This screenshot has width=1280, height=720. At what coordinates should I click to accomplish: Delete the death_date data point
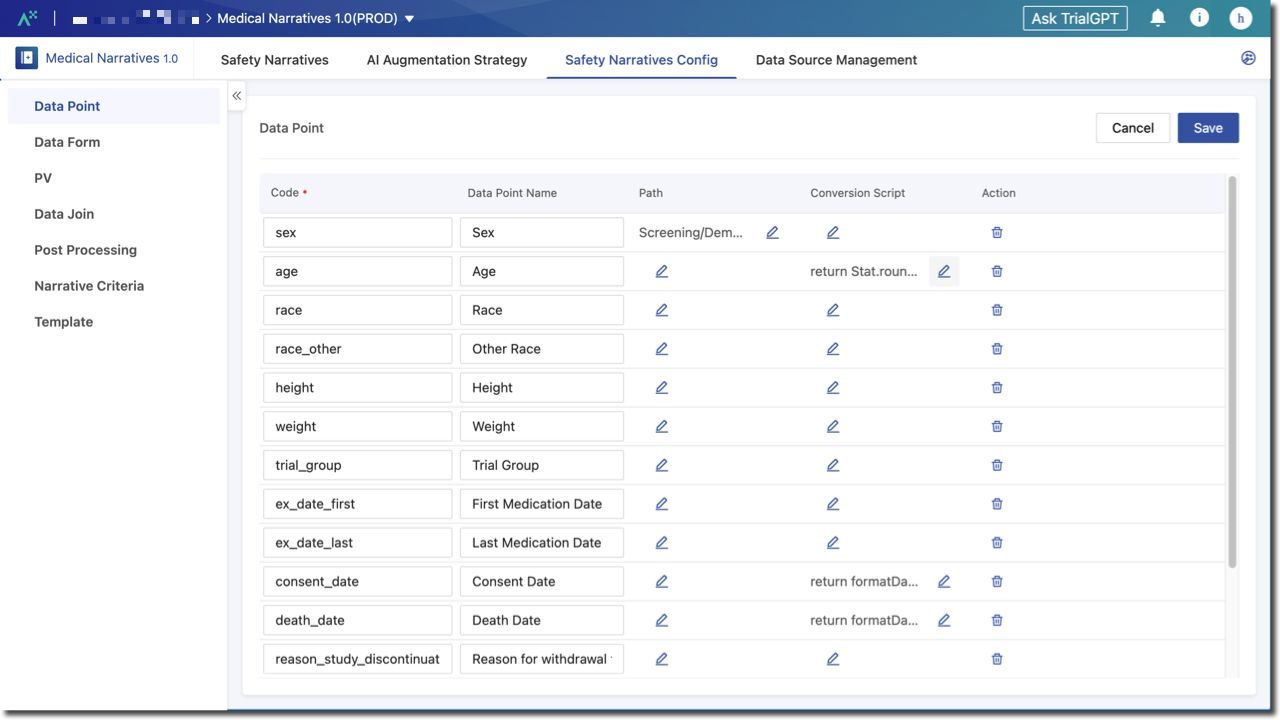997,621
